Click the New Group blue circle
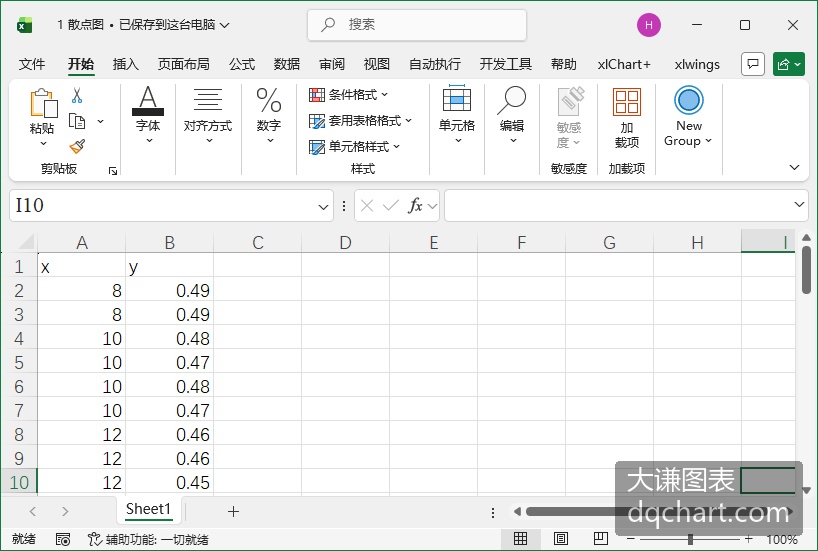The image size is (818, 551). (689, 100)
